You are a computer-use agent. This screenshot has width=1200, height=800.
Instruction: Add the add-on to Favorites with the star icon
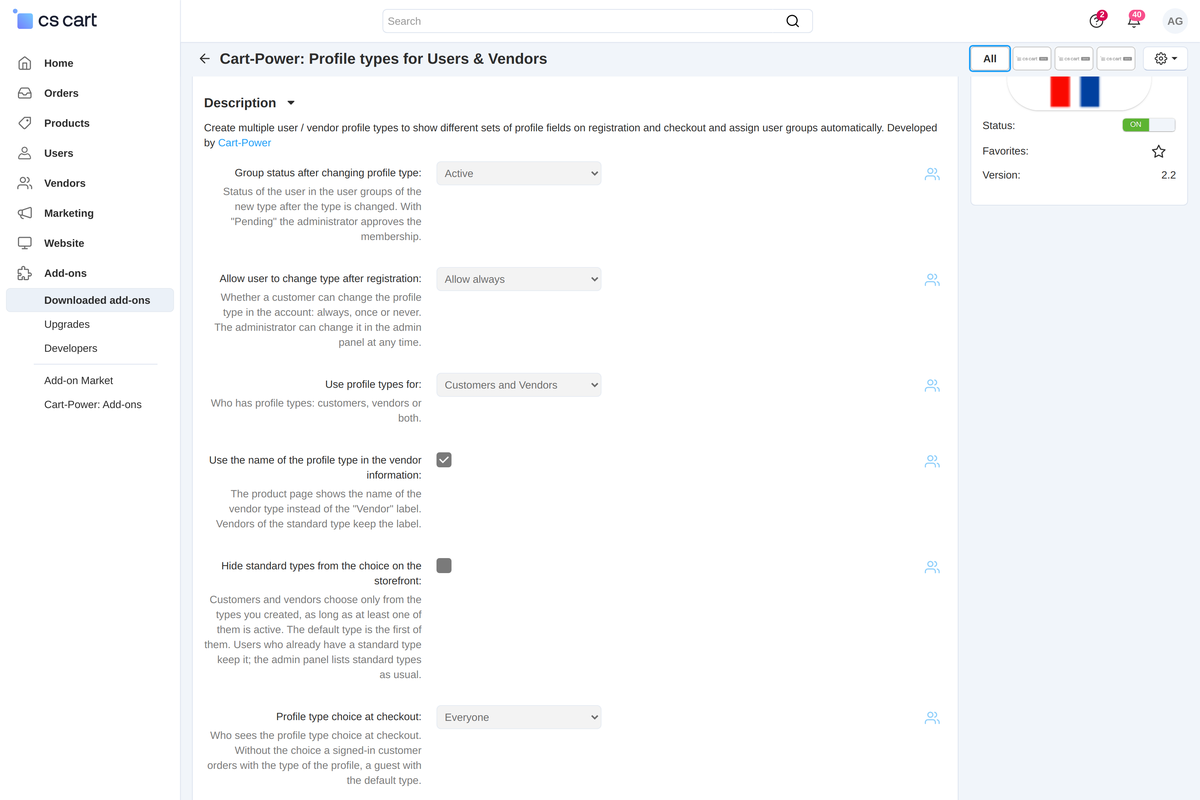[x=1159, y=152]
